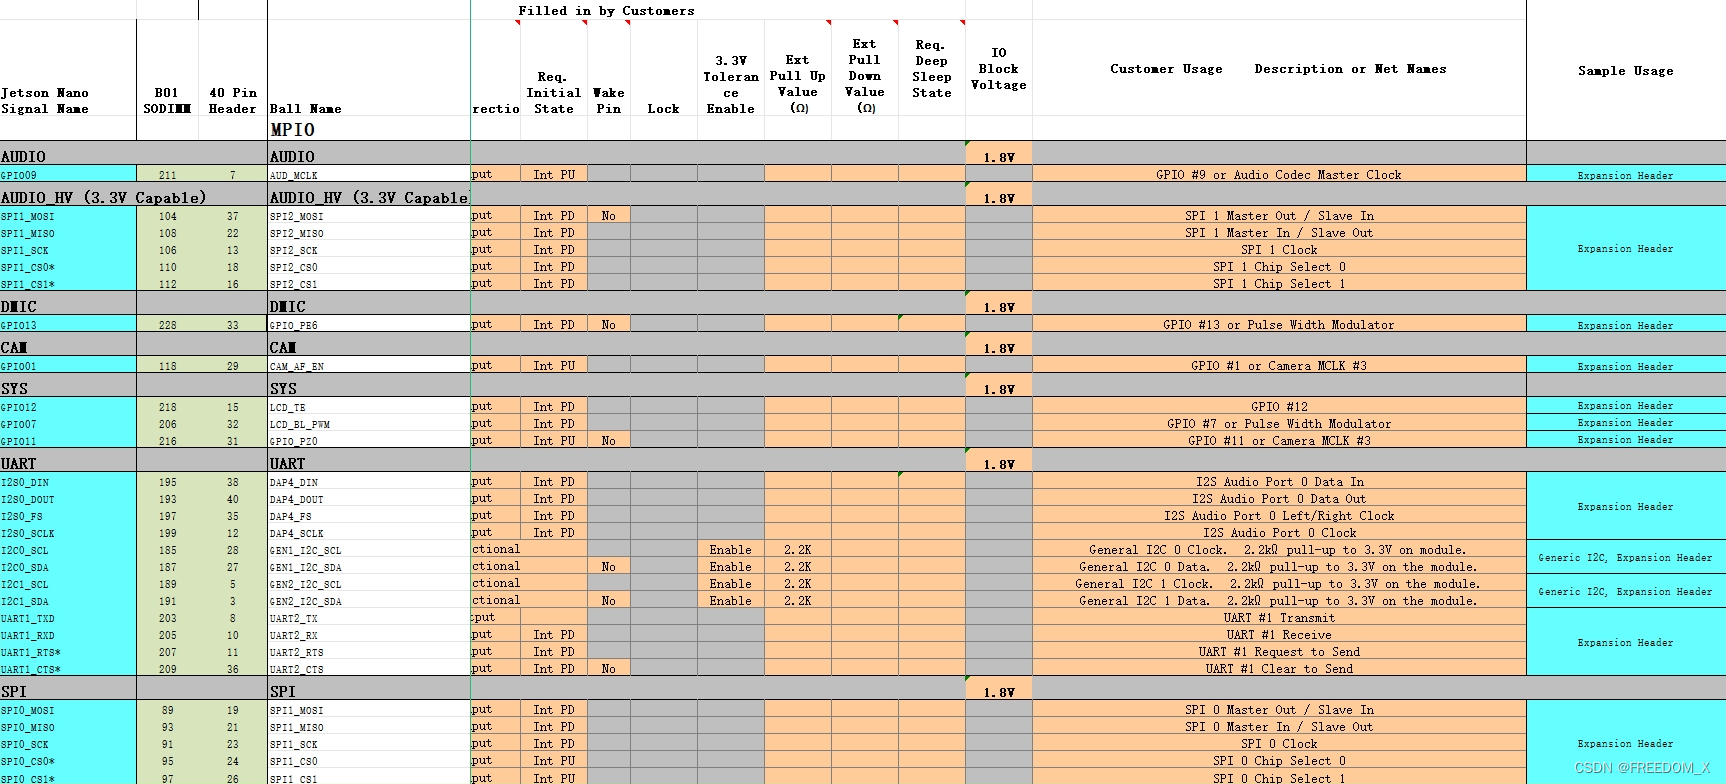Click 40-pin header number '40' in I2S0_DOUT row
The width and height of the screenshot is (1726, 784).
(232, 498)
